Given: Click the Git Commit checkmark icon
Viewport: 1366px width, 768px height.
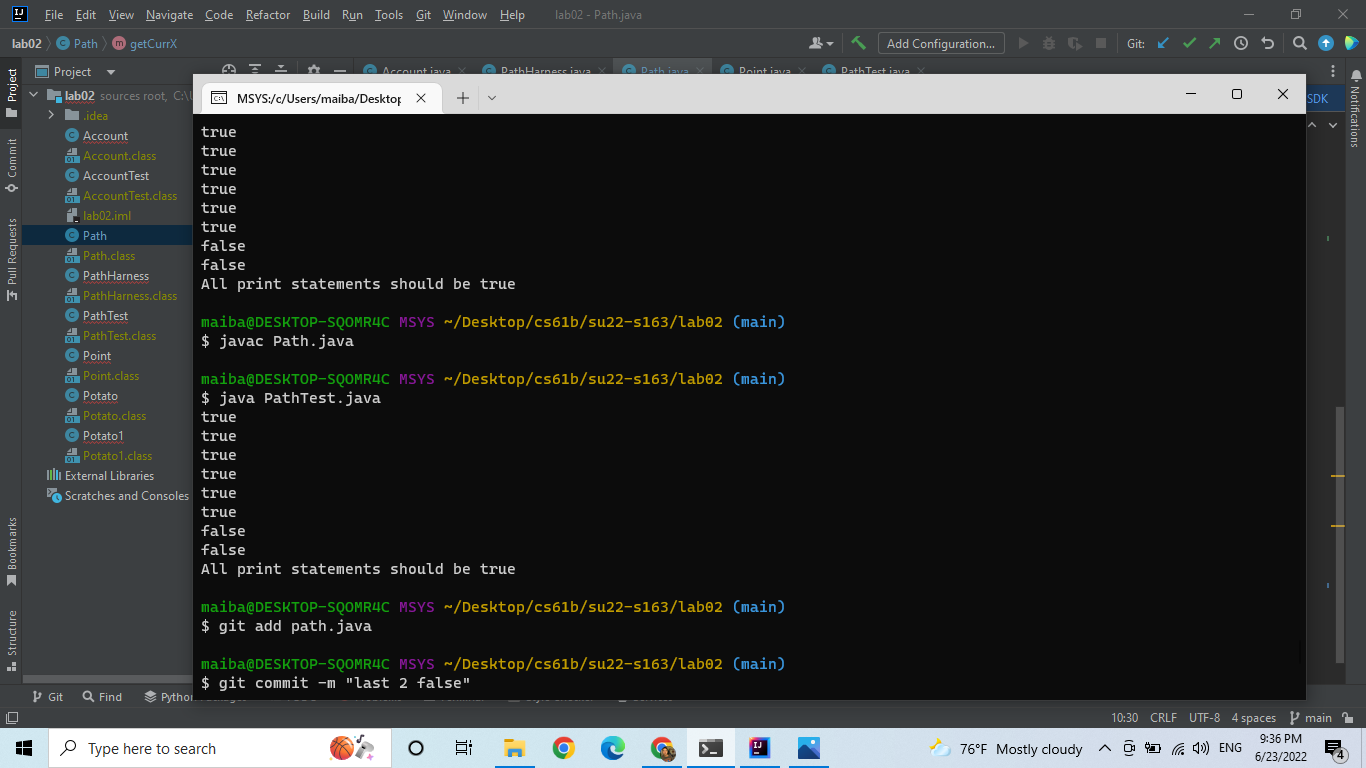Looking at the screenshot, I should (x=1189, y=43).
